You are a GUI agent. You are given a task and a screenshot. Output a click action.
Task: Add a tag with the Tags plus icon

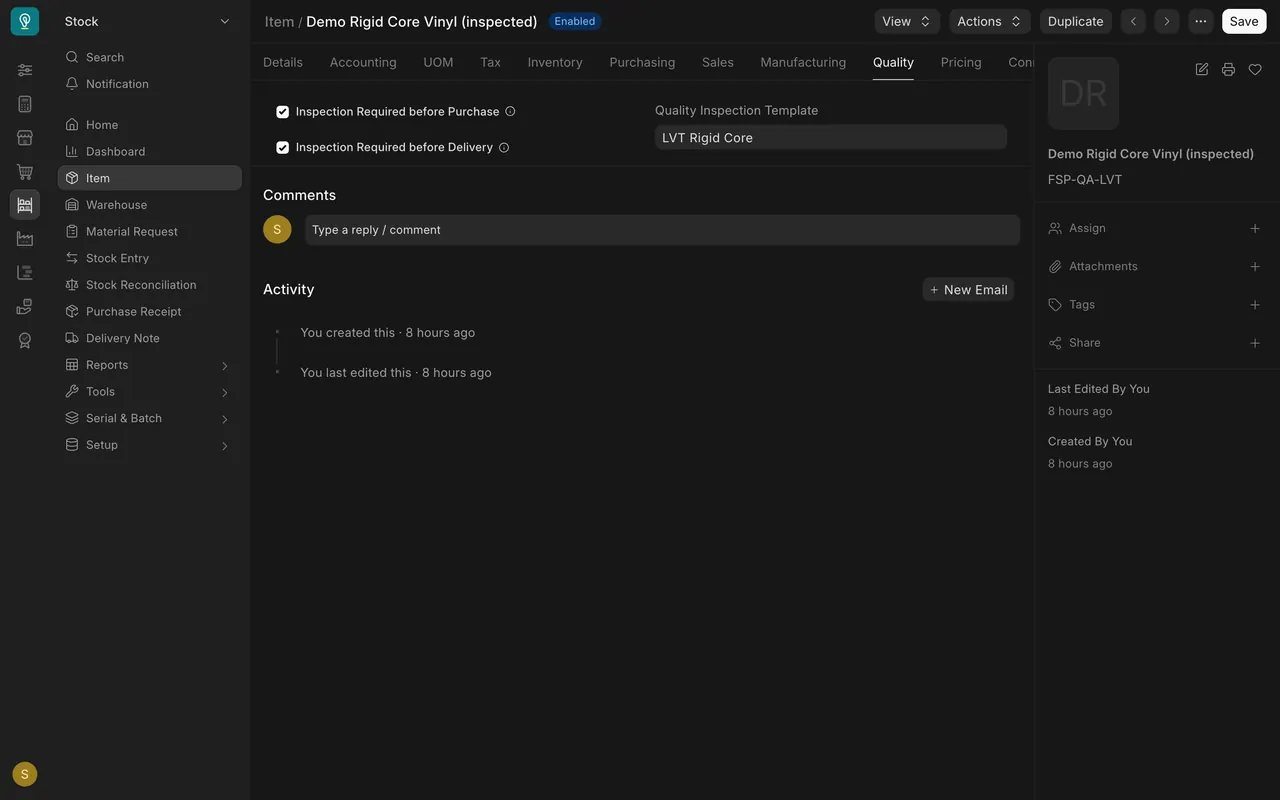pos(1255,305)
